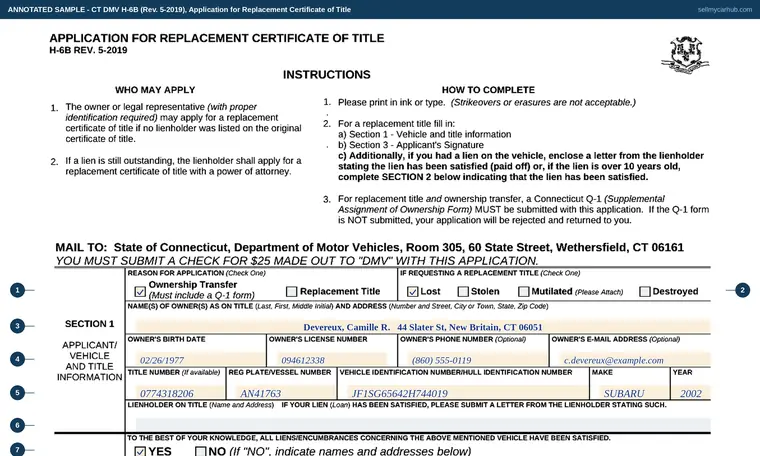Viewport: 760px width, 456px height.
Task: Check the NO liens satisfied checkbox
Action: pyautogui.click(x=201, y=451)
